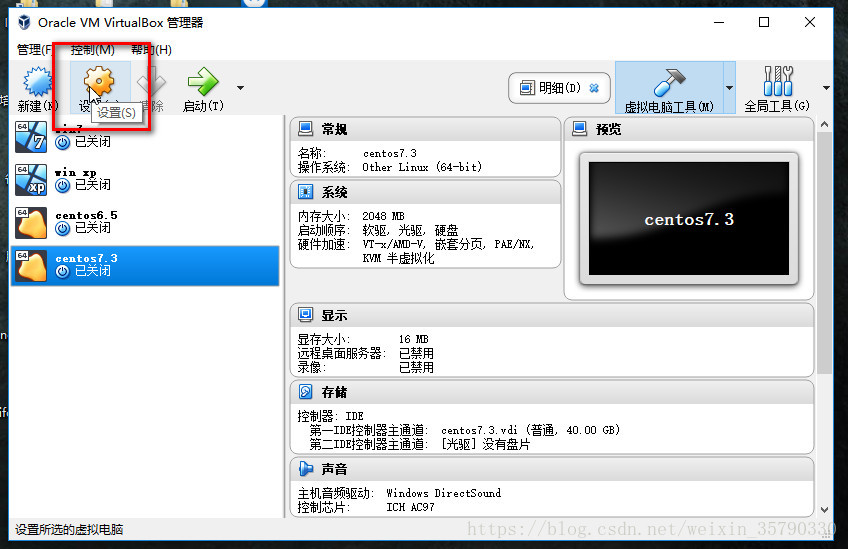
Task: Click the Preview (预览) monitor icon
Action: pyautogui.click(x=580, y=129)
